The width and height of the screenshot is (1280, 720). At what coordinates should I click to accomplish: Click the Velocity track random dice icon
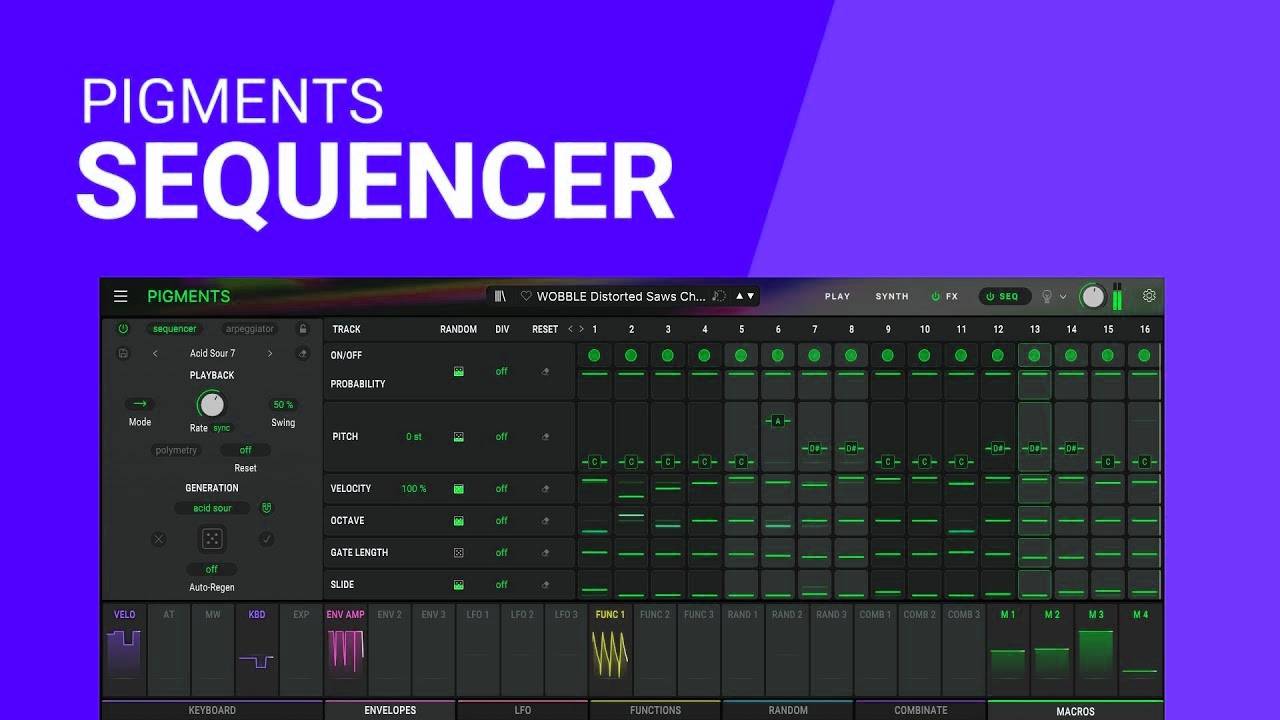pos(458,489)
